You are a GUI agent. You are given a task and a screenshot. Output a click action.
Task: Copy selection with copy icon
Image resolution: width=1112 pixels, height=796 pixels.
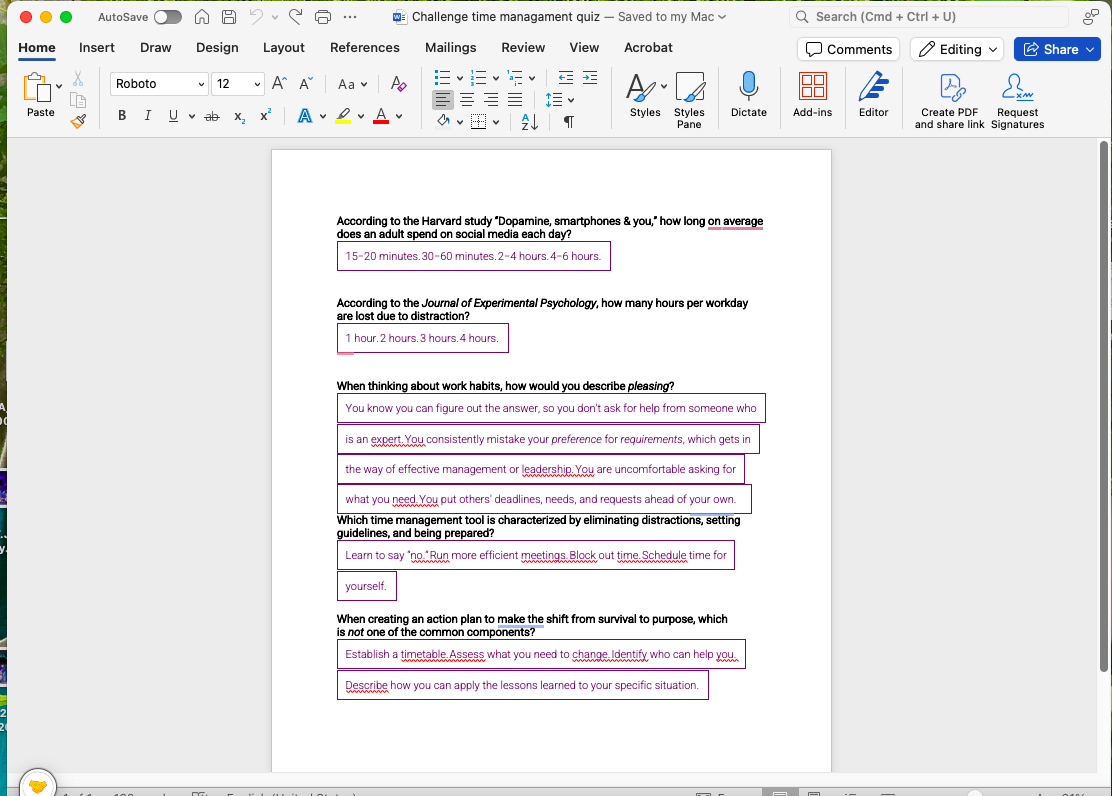pyautogui.click(x=78, y=100)
